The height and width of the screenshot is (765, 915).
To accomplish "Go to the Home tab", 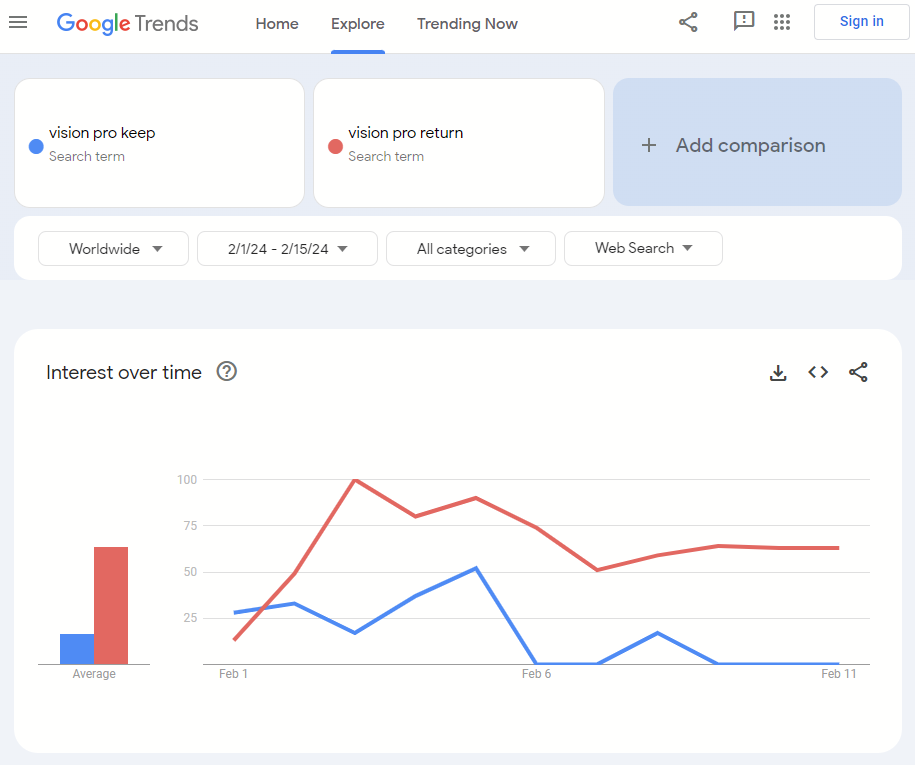I will [x=277, y=24].
